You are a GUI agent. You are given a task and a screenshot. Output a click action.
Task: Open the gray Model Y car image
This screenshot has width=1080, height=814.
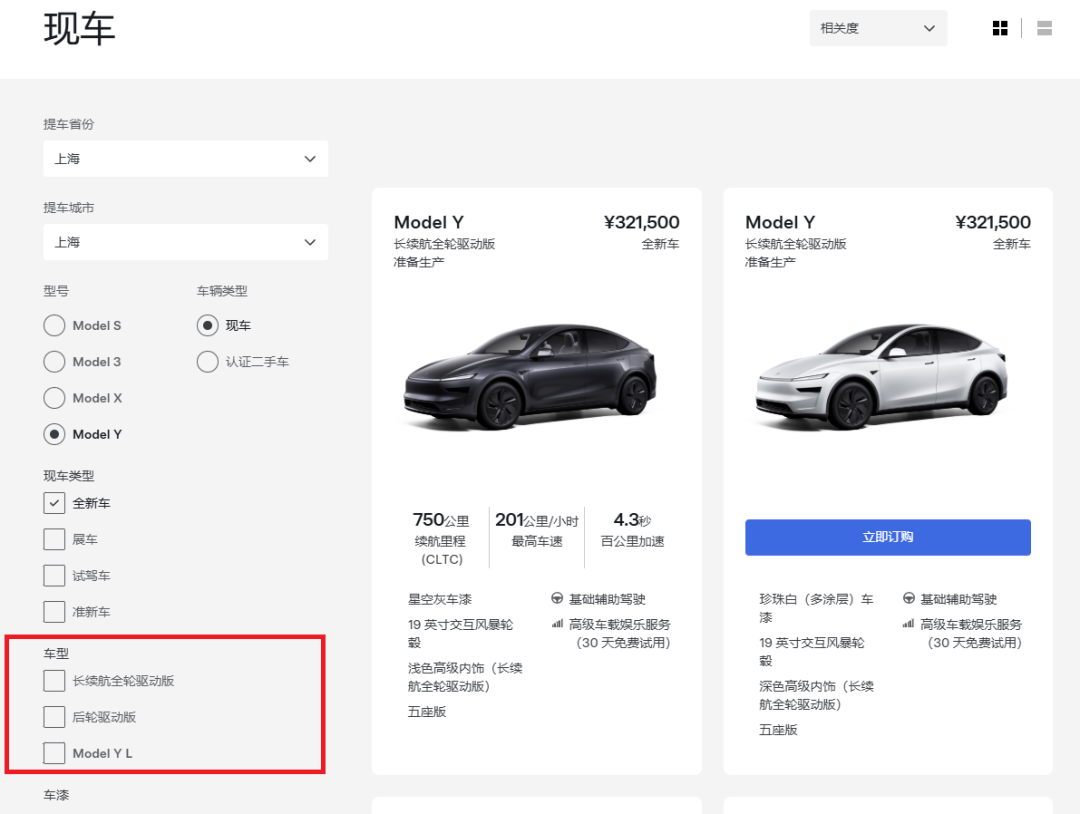click(530, 376)
